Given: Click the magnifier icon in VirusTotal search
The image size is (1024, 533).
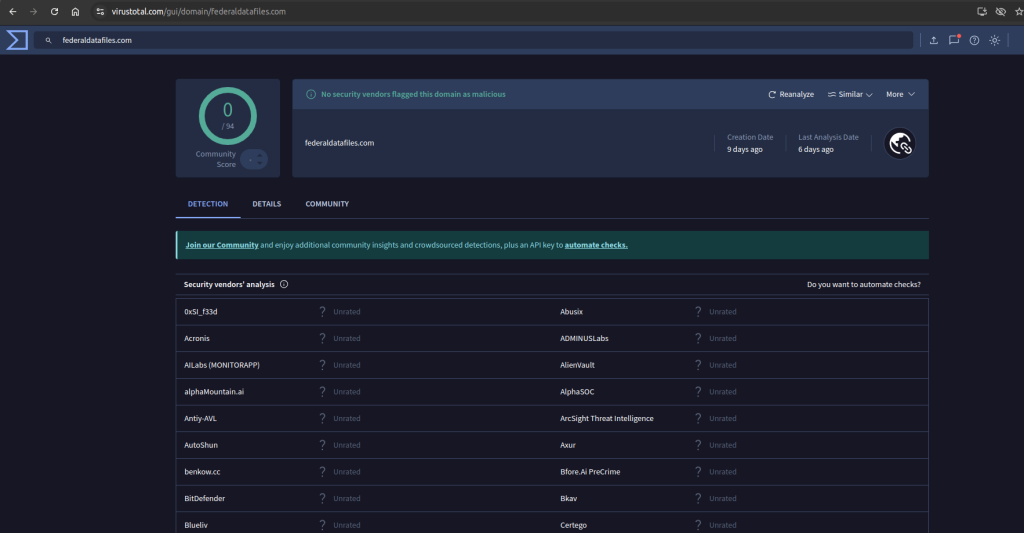Looking at the screenshot, I should click(x=48, y=40).
